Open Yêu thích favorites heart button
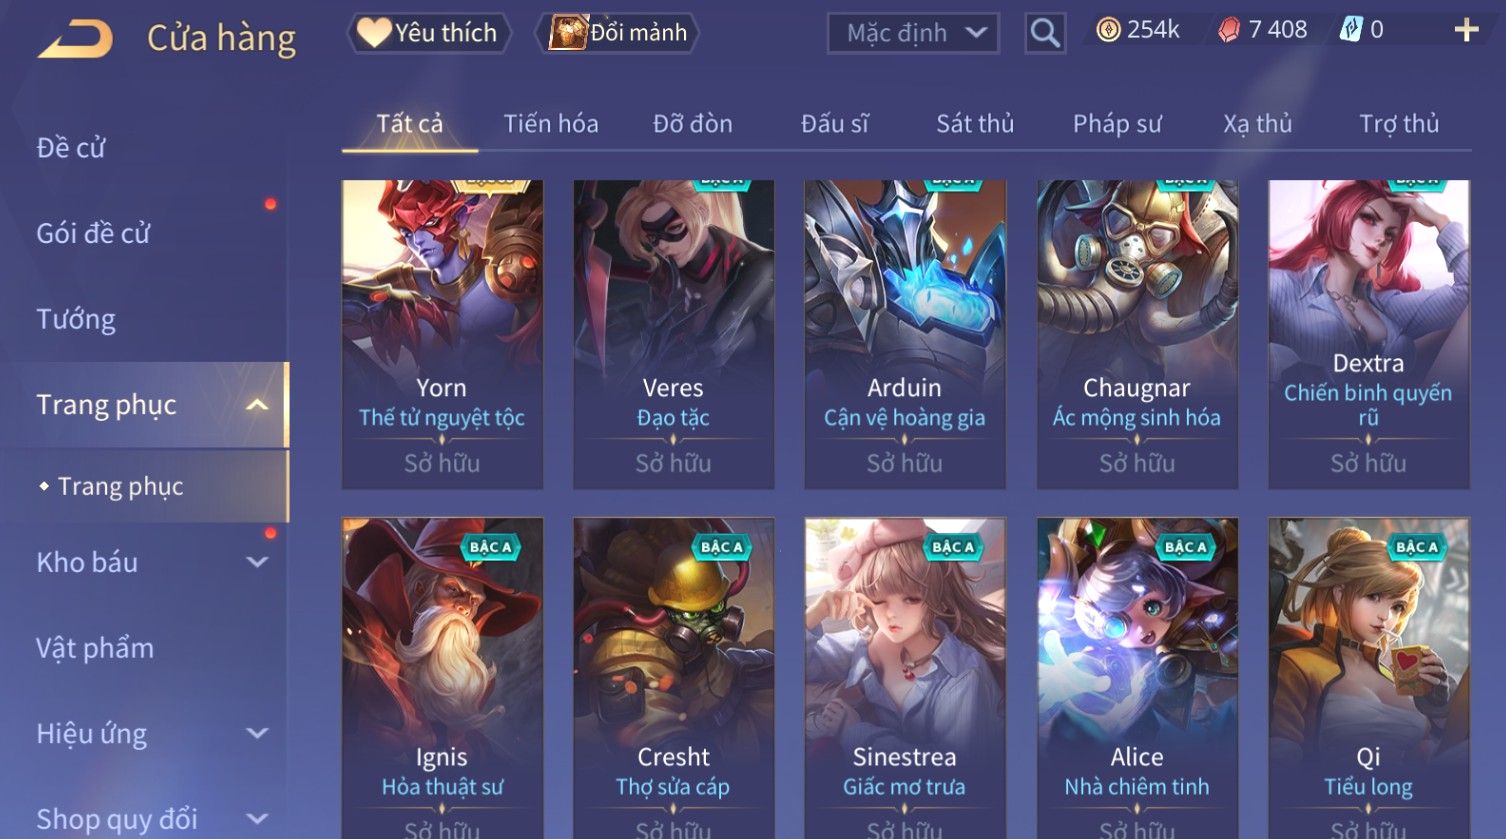Screen dimensions: 1506x839 (428, 33)
